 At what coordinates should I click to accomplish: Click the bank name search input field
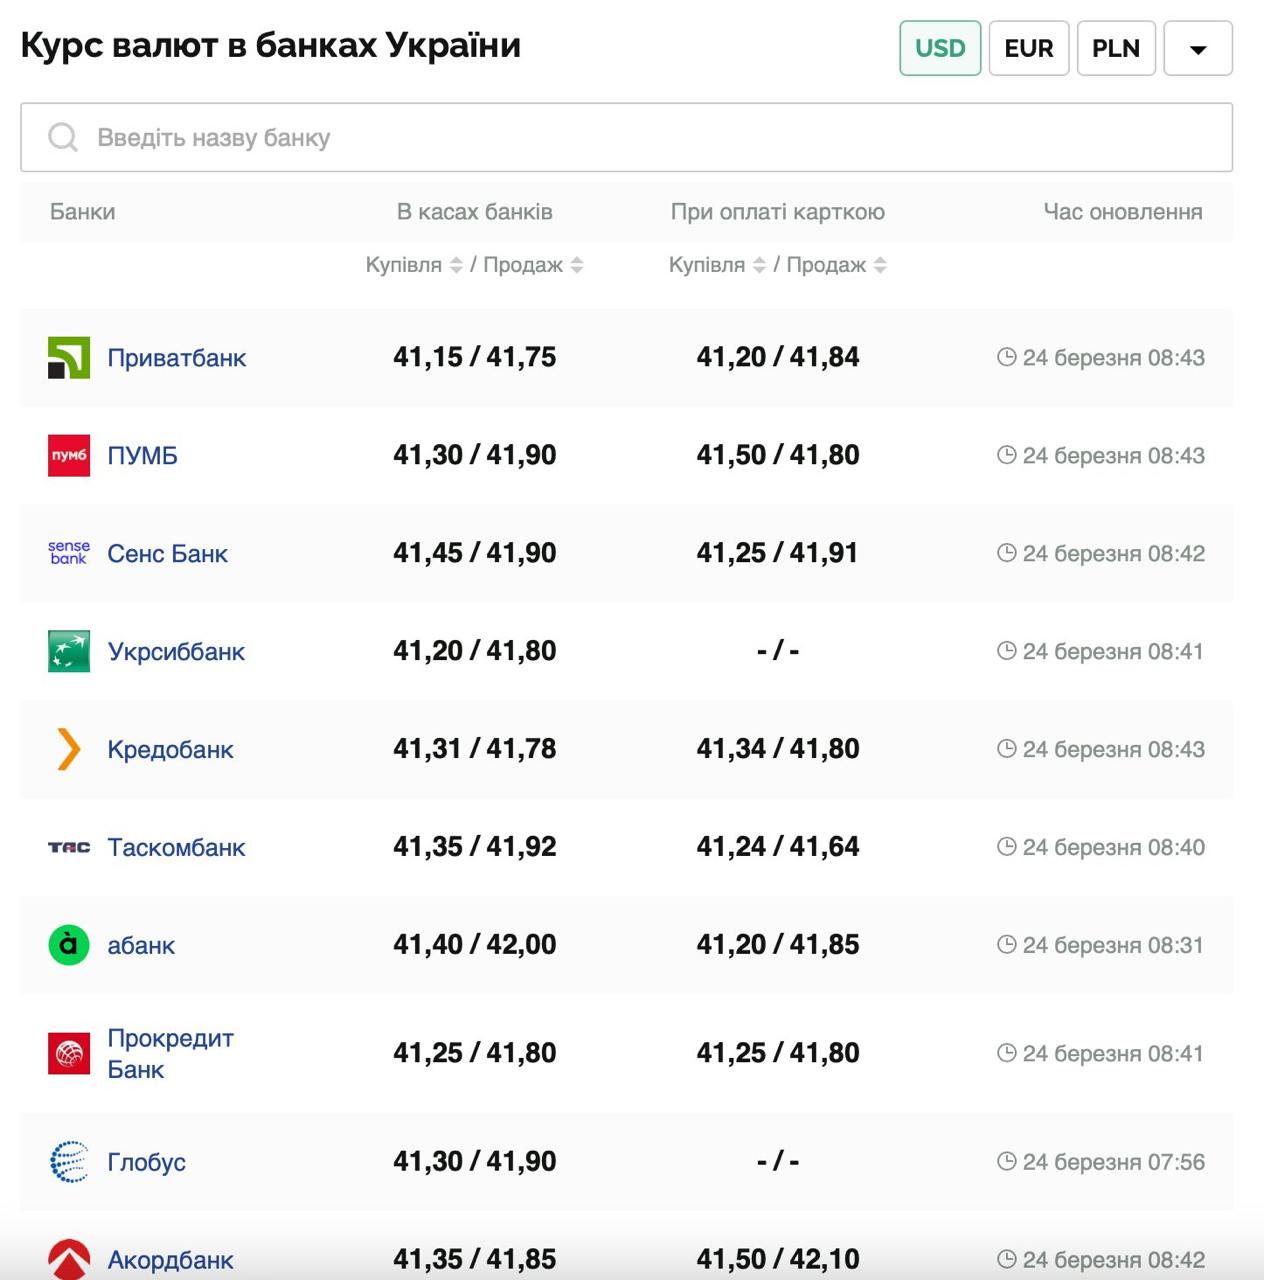click(x=400, y=137)
